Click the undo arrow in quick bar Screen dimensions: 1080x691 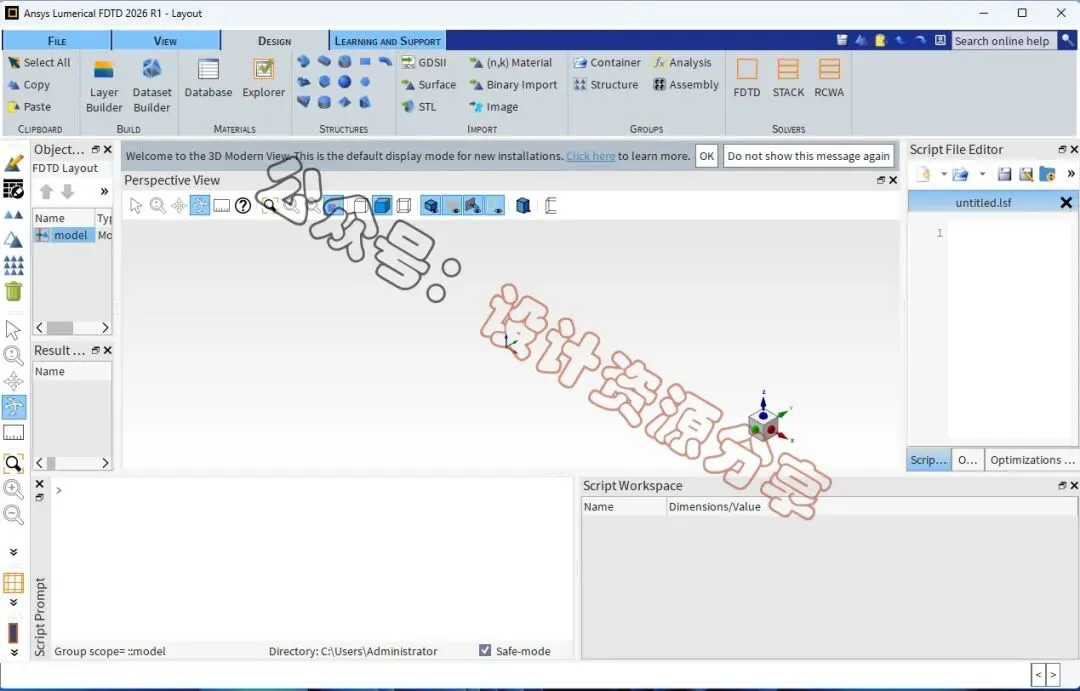tap(900, 40)
